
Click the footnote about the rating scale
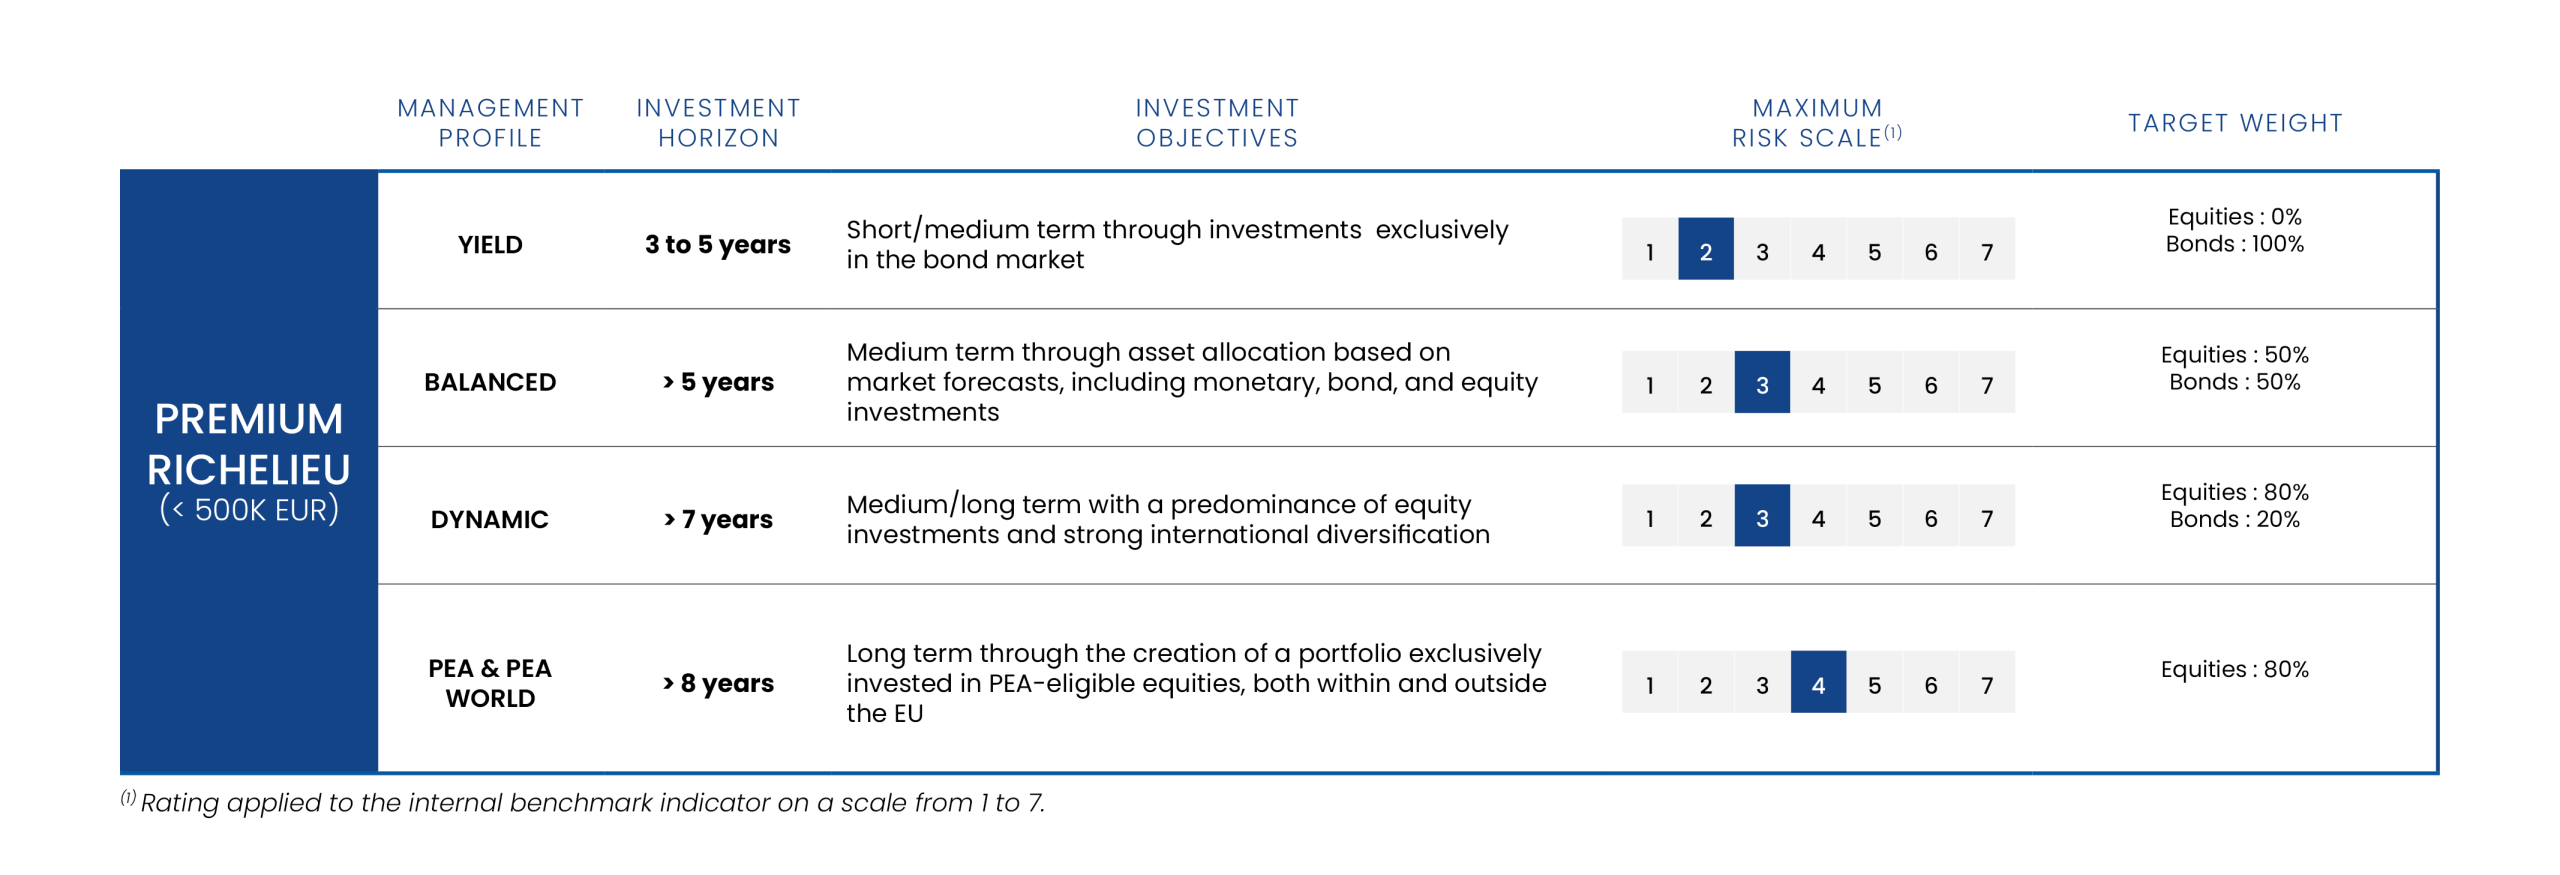[x=590, y=802]
